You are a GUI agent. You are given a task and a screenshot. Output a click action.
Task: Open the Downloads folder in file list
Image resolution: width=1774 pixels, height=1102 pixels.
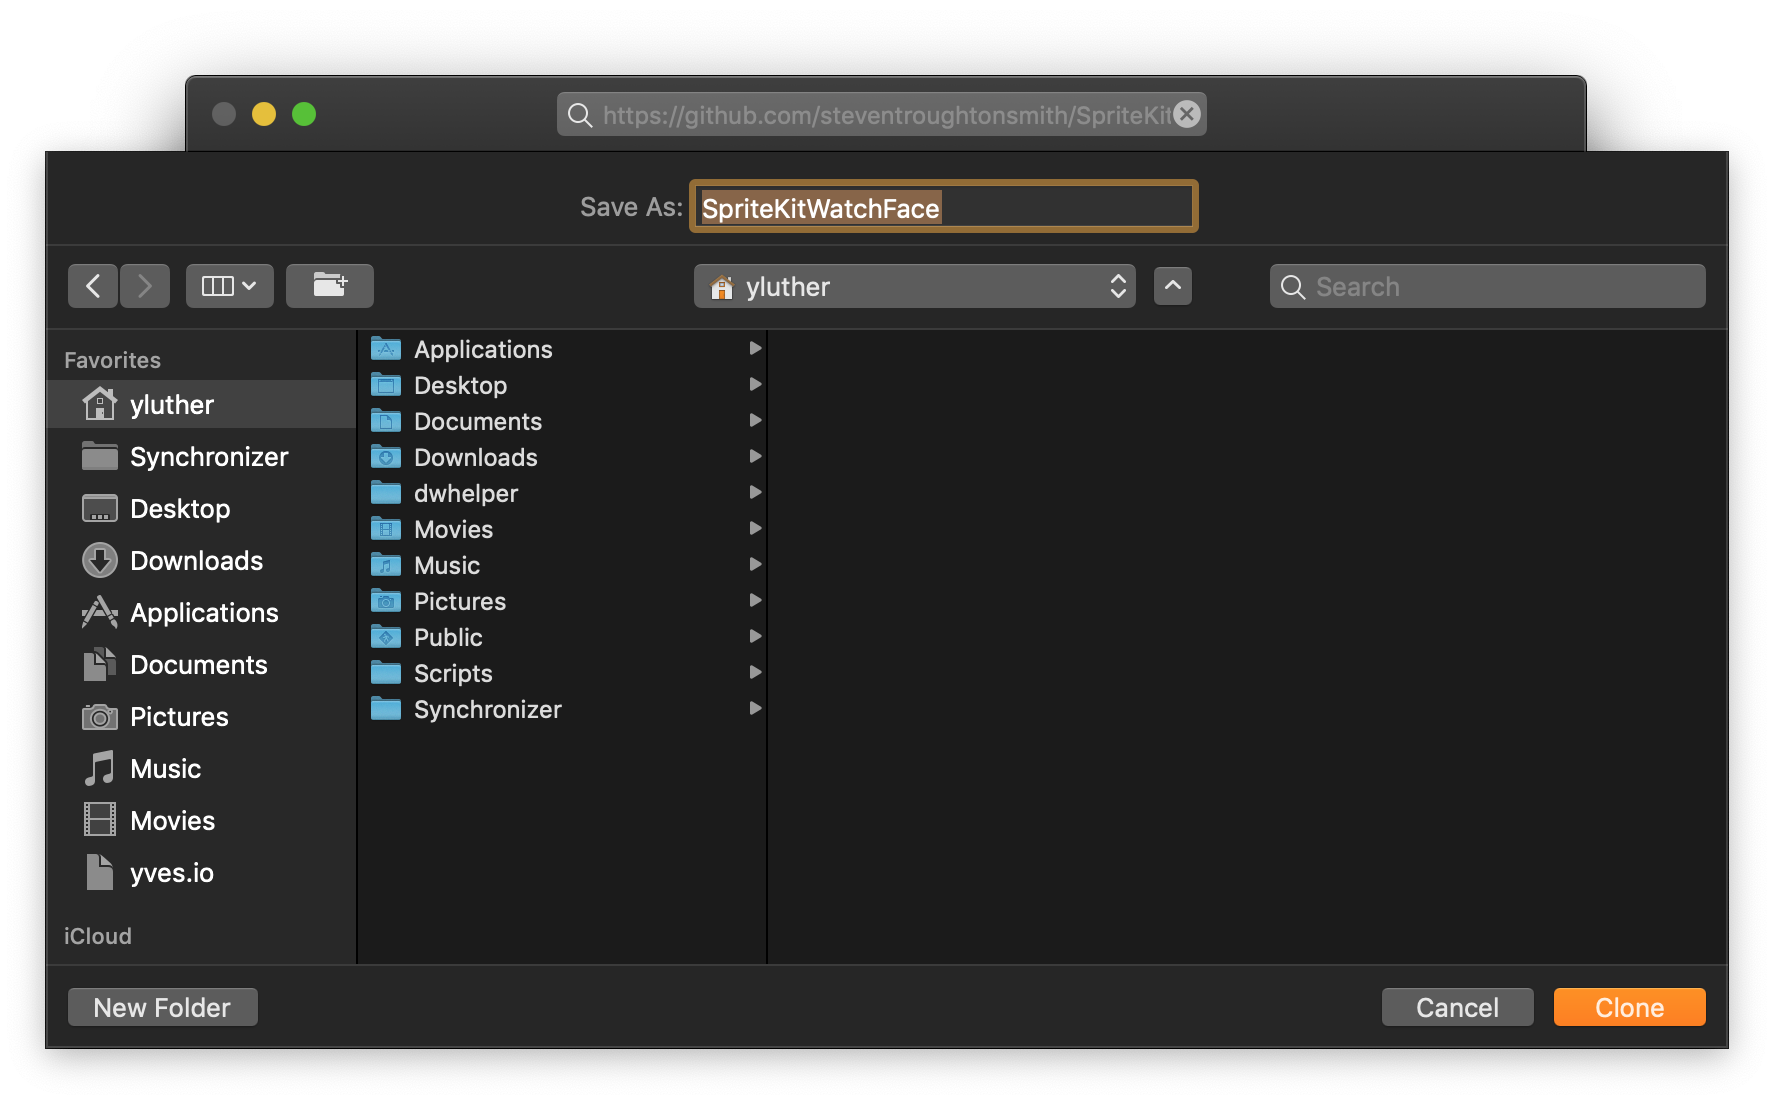[x=562, y=457]
